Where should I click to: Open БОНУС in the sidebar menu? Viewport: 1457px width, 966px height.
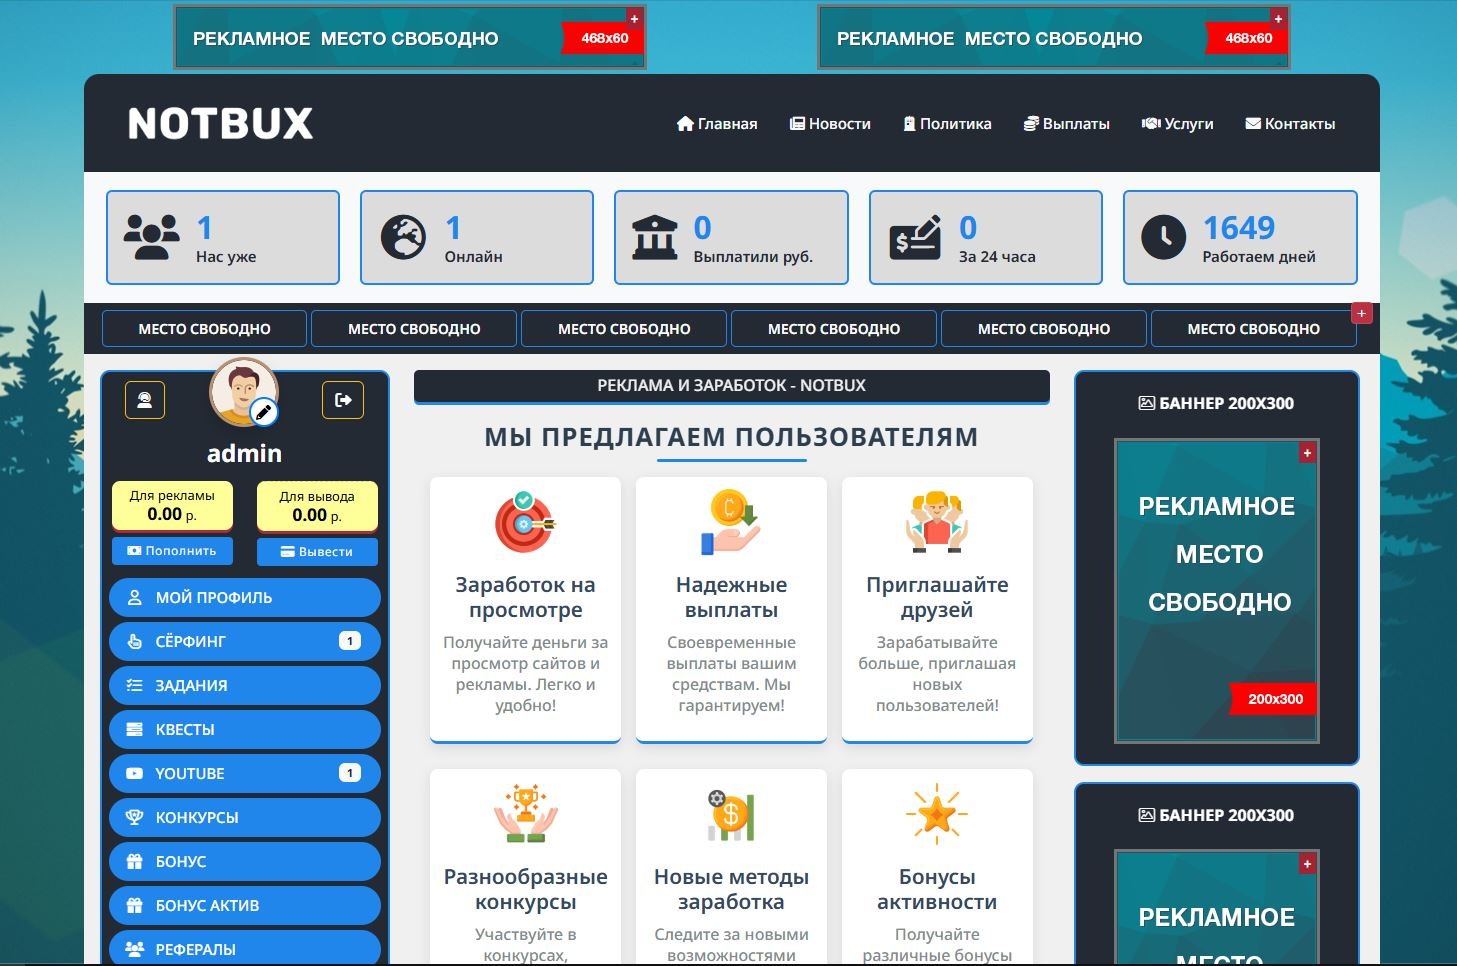(x=245, y=861)
